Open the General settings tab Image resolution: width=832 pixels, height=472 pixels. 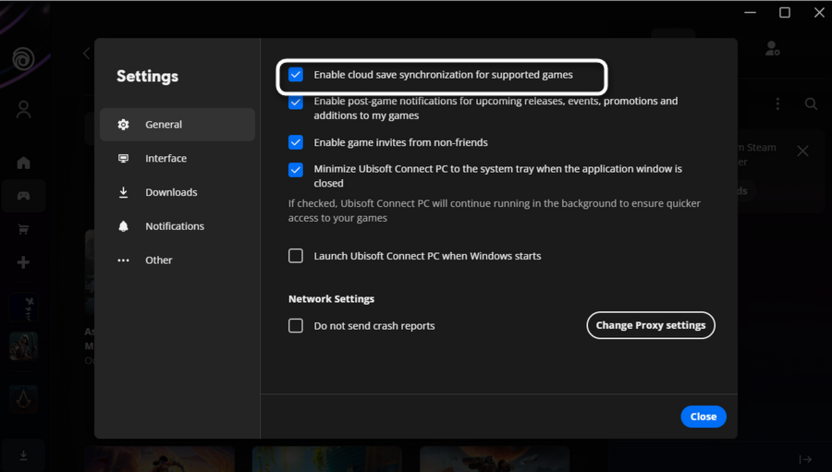pyautogui.click(x=177, y=125)
